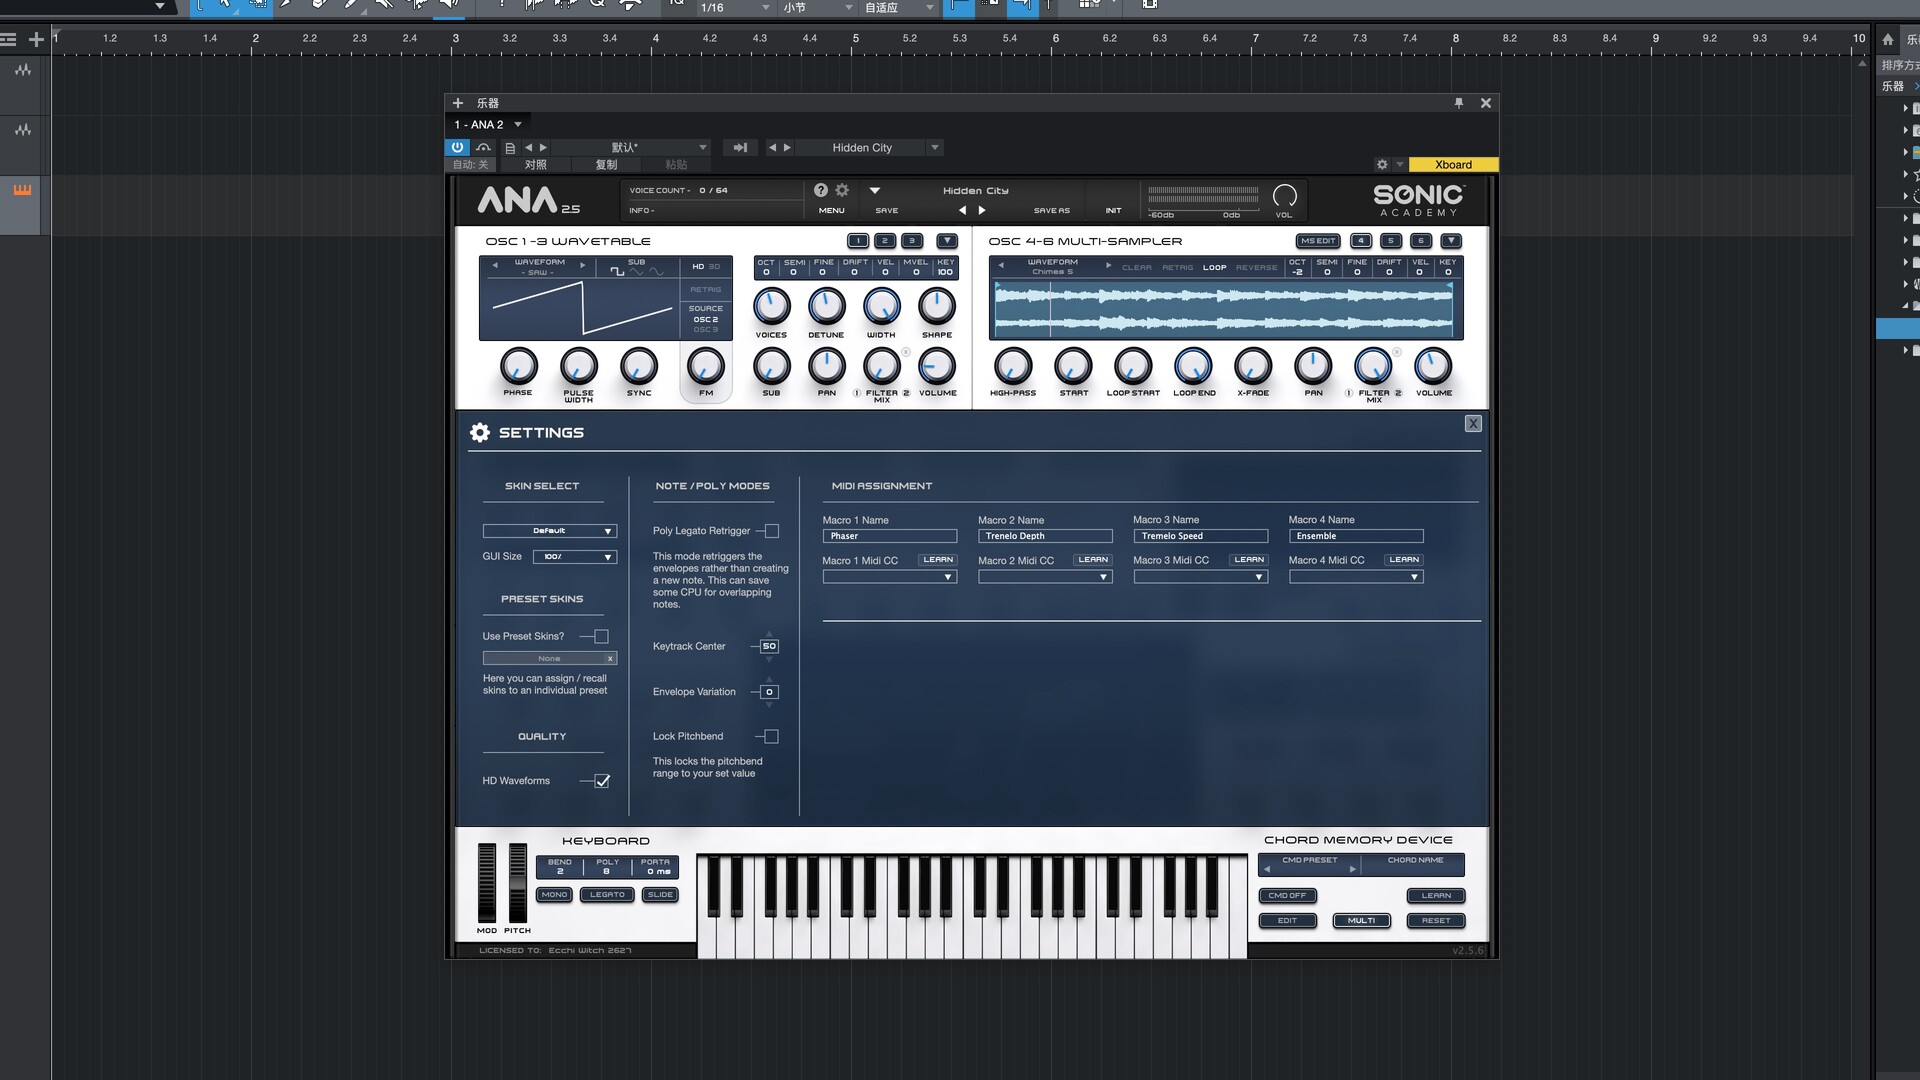This screenshot has width=1920, height=1080.
Task: Enable Use Preset Skins checkbox
Action: [601, 636]
